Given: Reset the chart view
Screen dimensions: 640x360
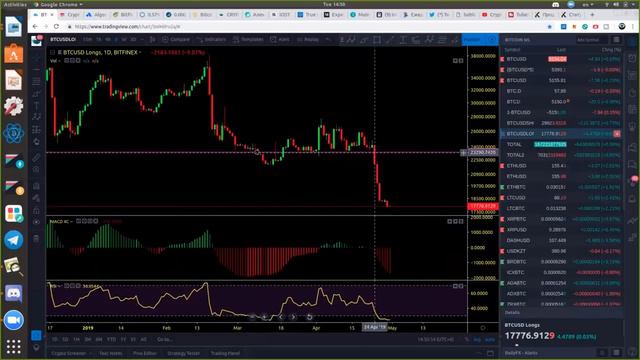Looking at the screenshot, I should coord(309,317).
